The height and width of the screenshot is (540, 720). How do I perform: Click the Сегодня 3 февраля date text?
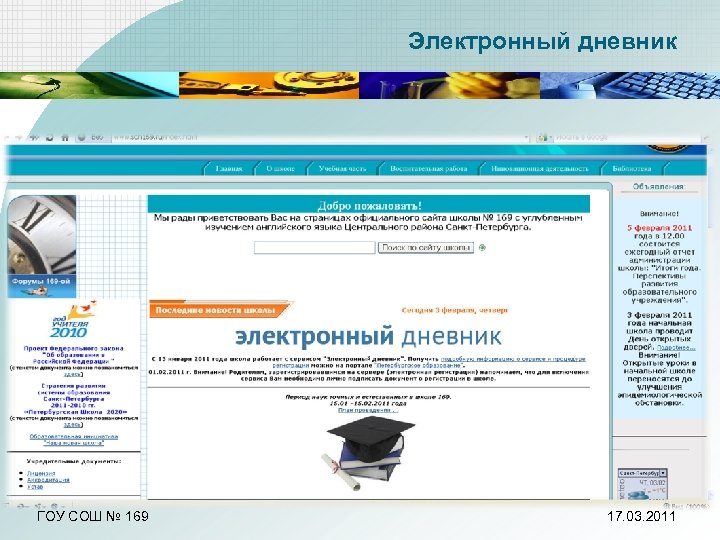(x=455, y=310)
